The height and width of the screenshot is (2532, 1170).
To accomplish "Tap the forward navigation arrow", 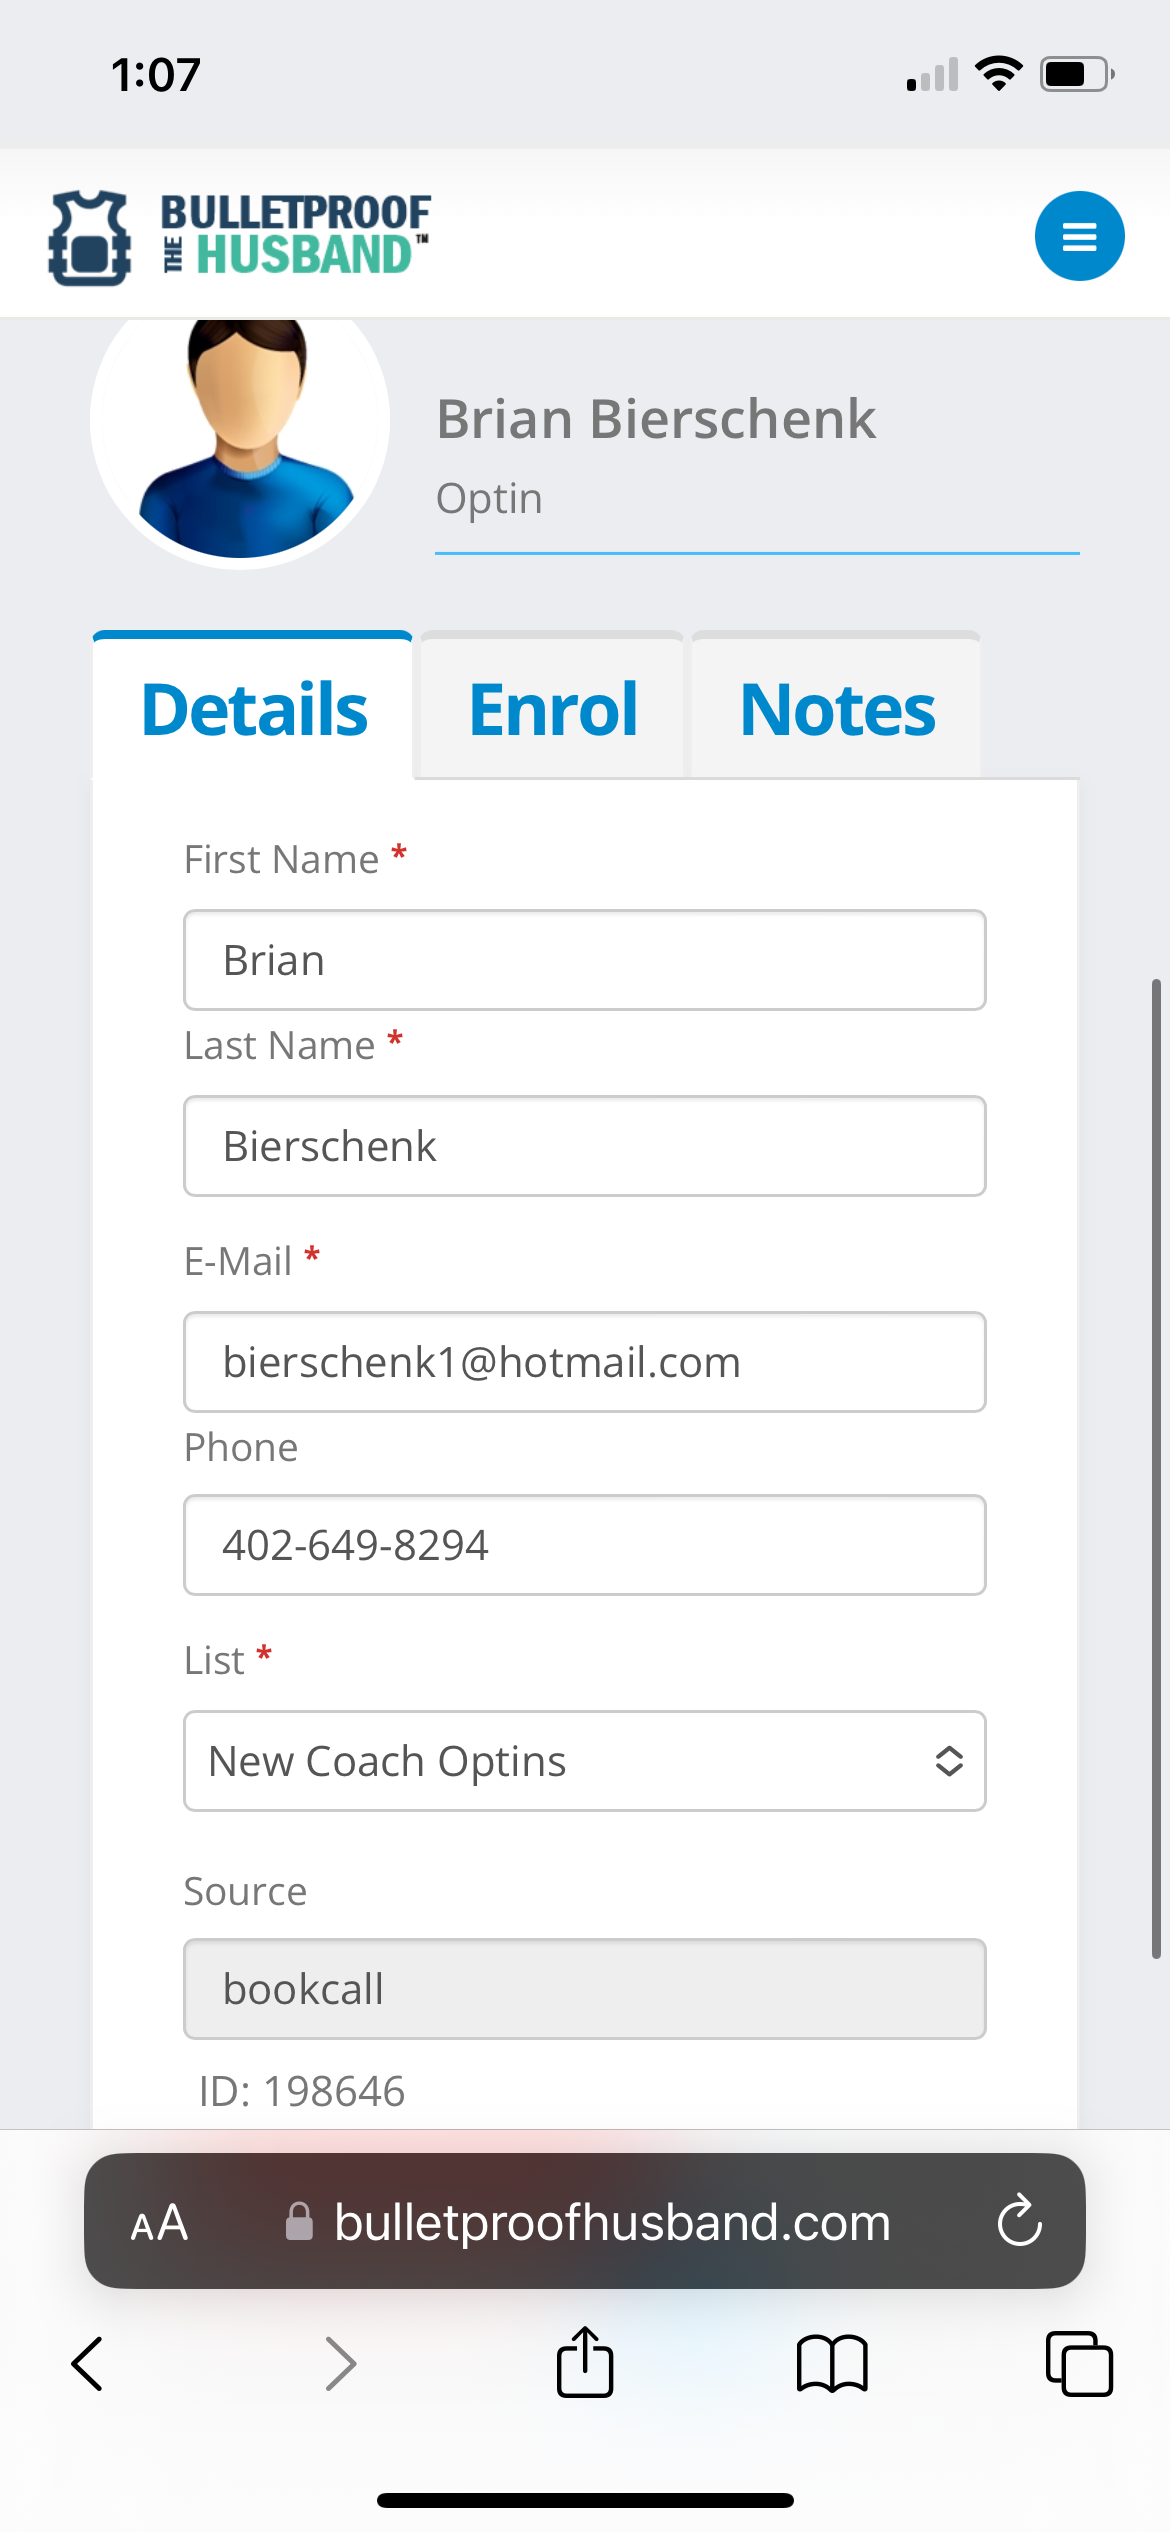I will tap(340, 2364).
